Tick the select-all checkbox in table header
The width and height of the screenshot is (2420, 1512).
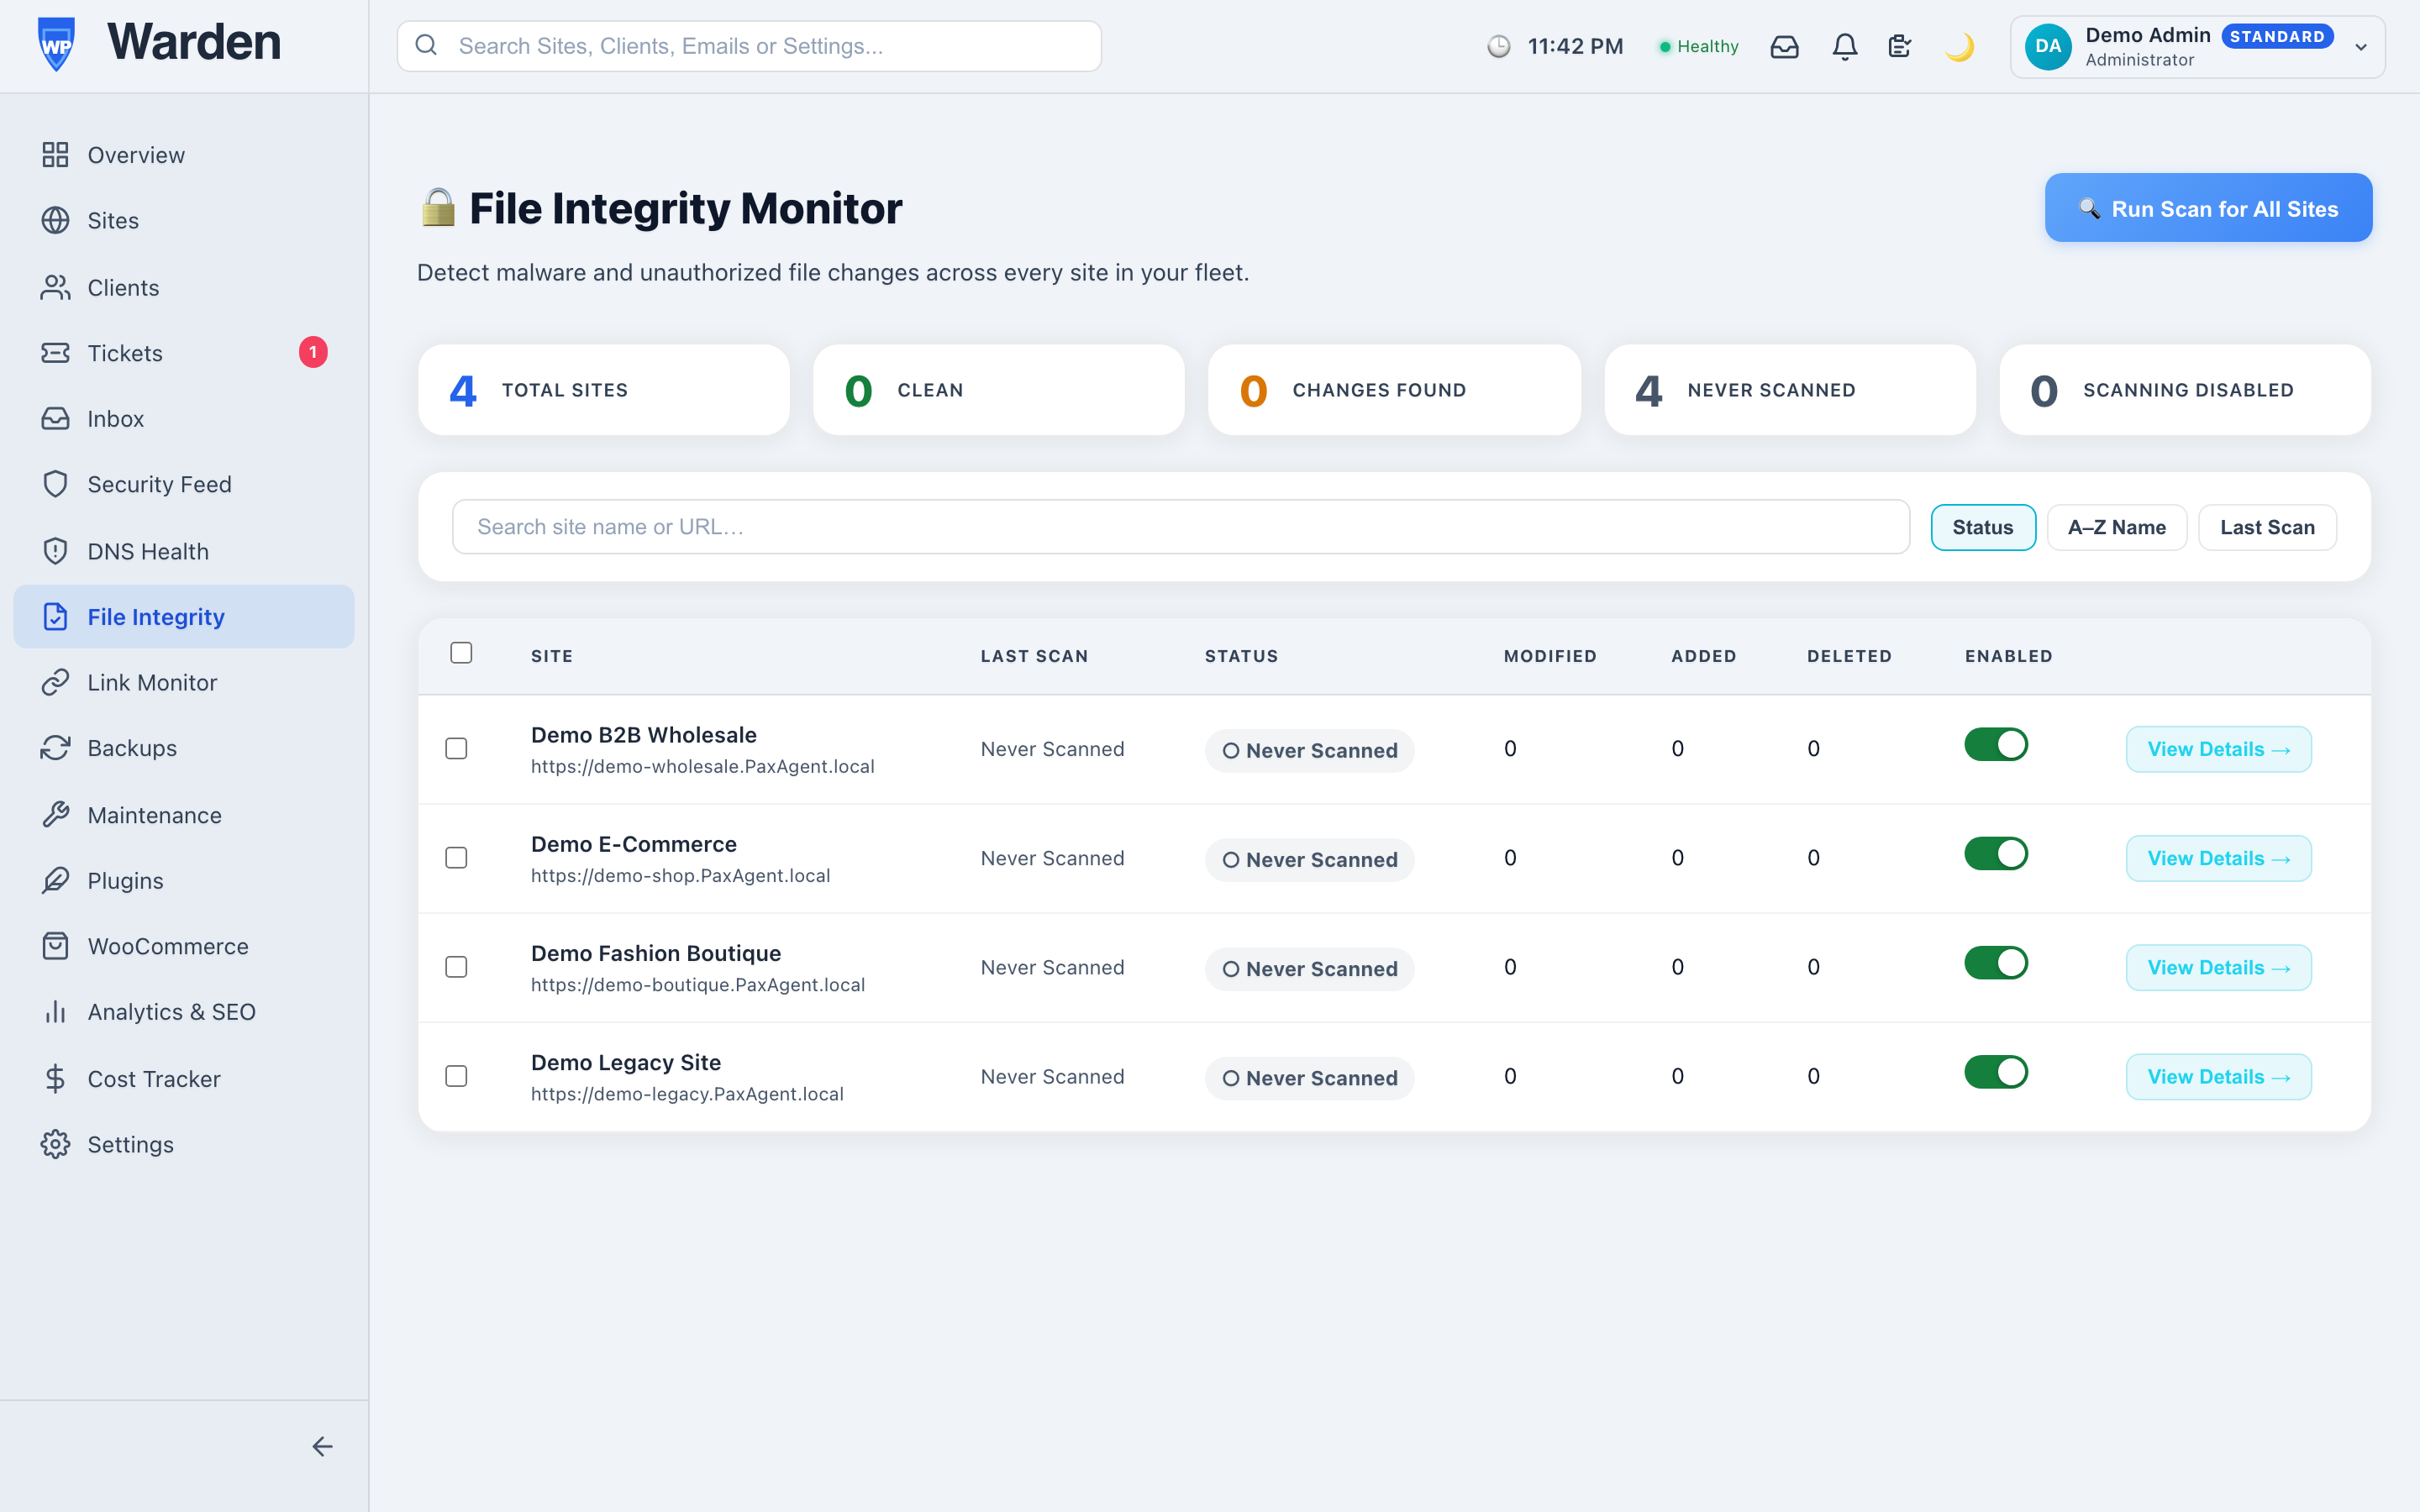coord(461,653)
